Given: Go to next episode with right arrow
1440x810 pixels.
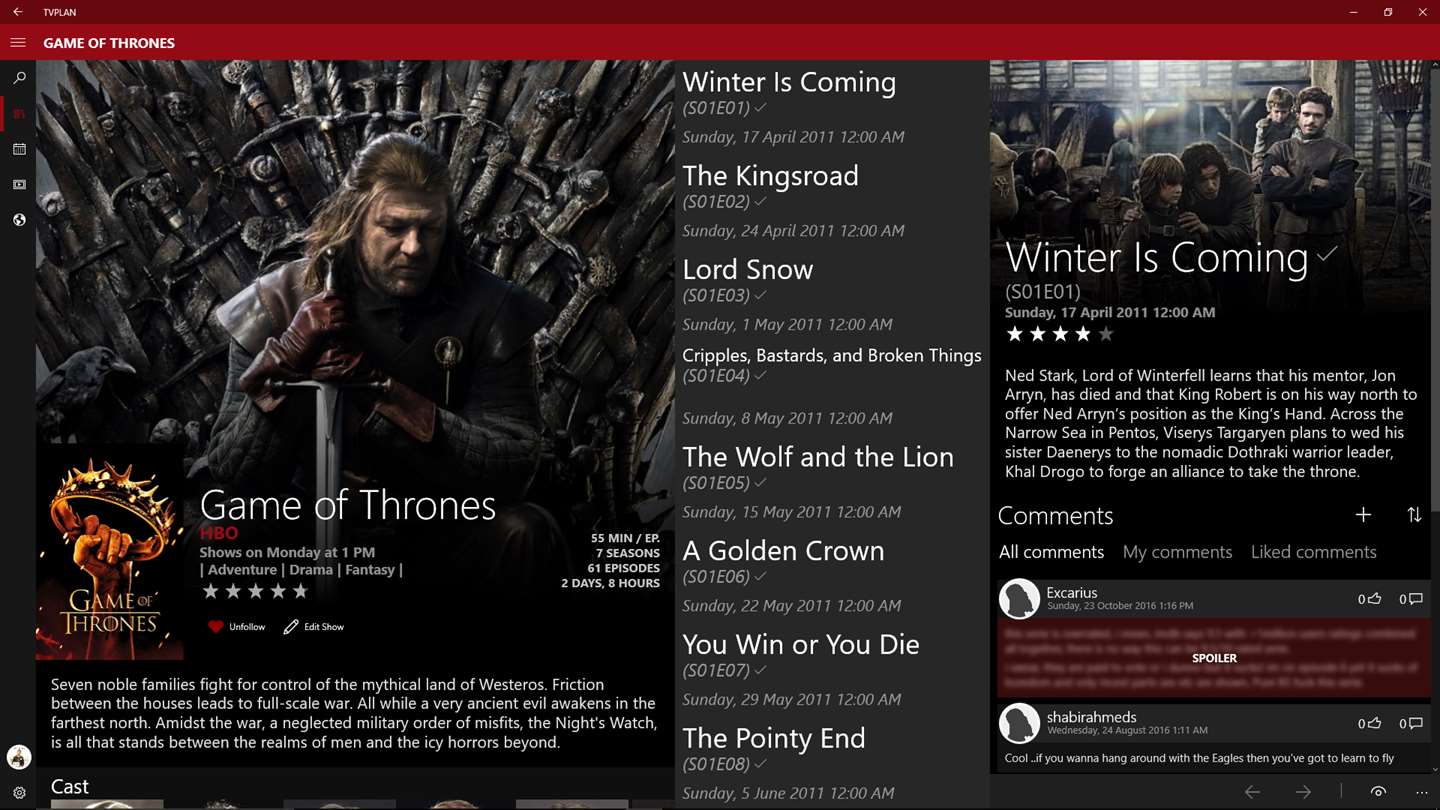Looking at the screenshot, I should 1303,792.
